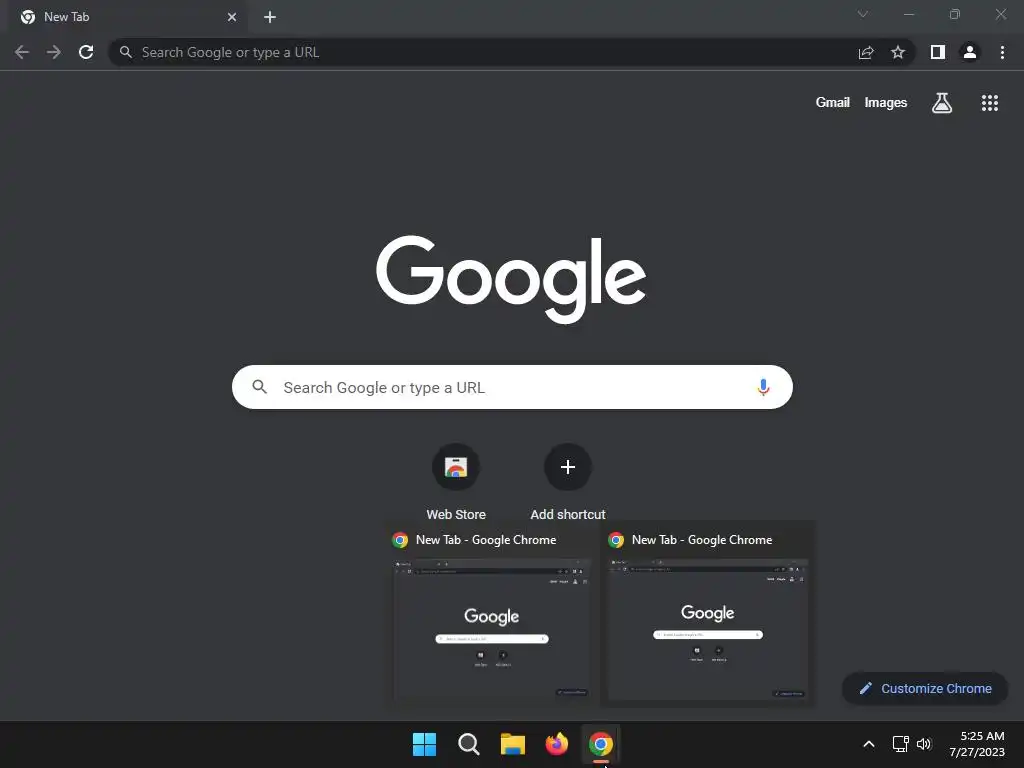Open Windows taskbar search
The image size is (1024, 768).
[468, 744]
